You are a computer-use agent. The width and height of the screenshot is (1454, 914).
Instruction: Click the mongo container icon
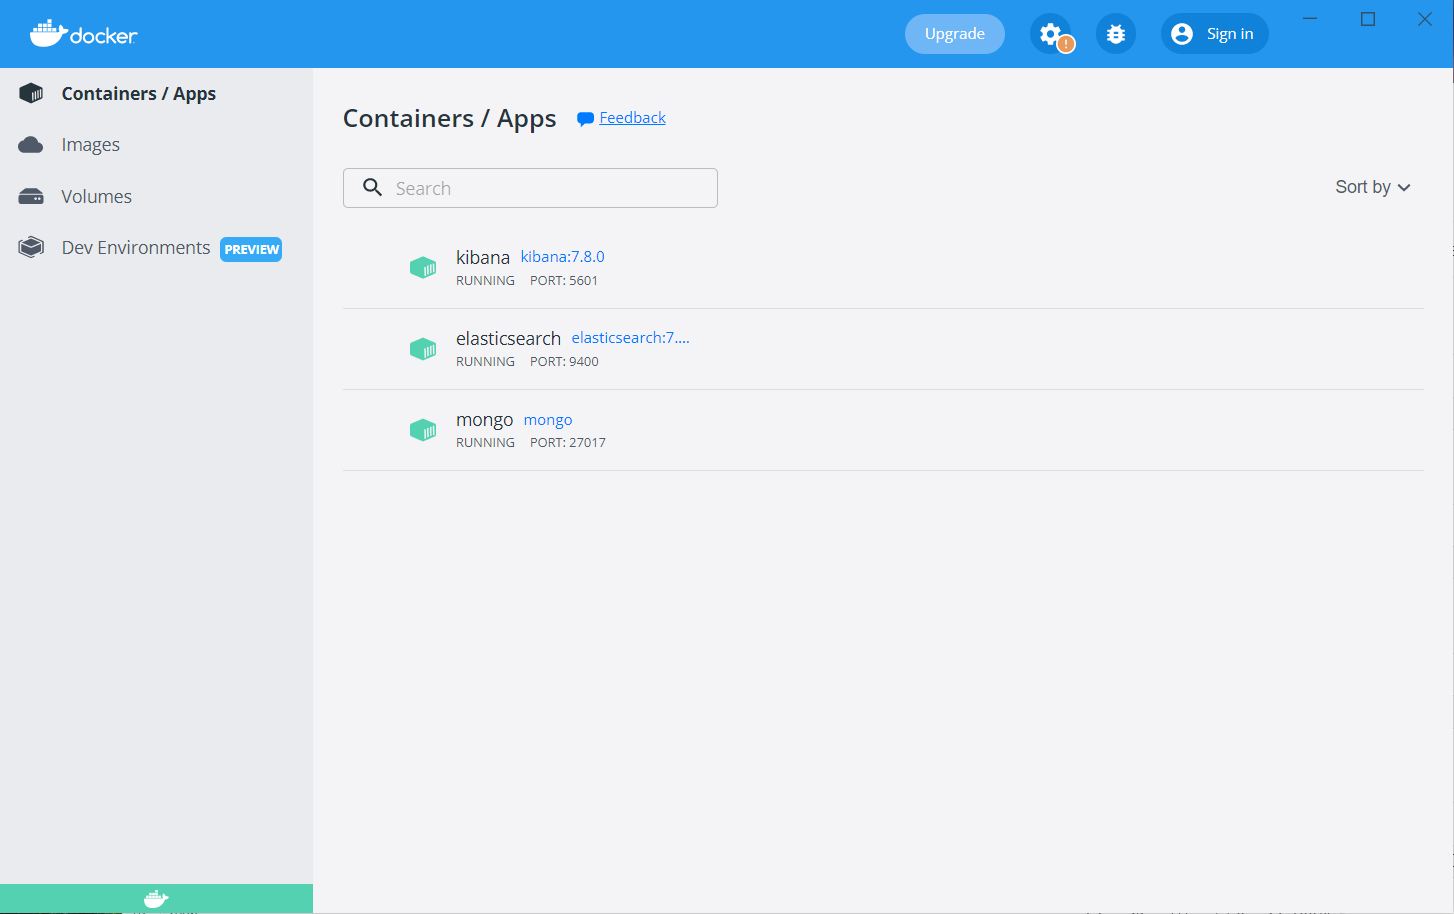click(423, 430)
